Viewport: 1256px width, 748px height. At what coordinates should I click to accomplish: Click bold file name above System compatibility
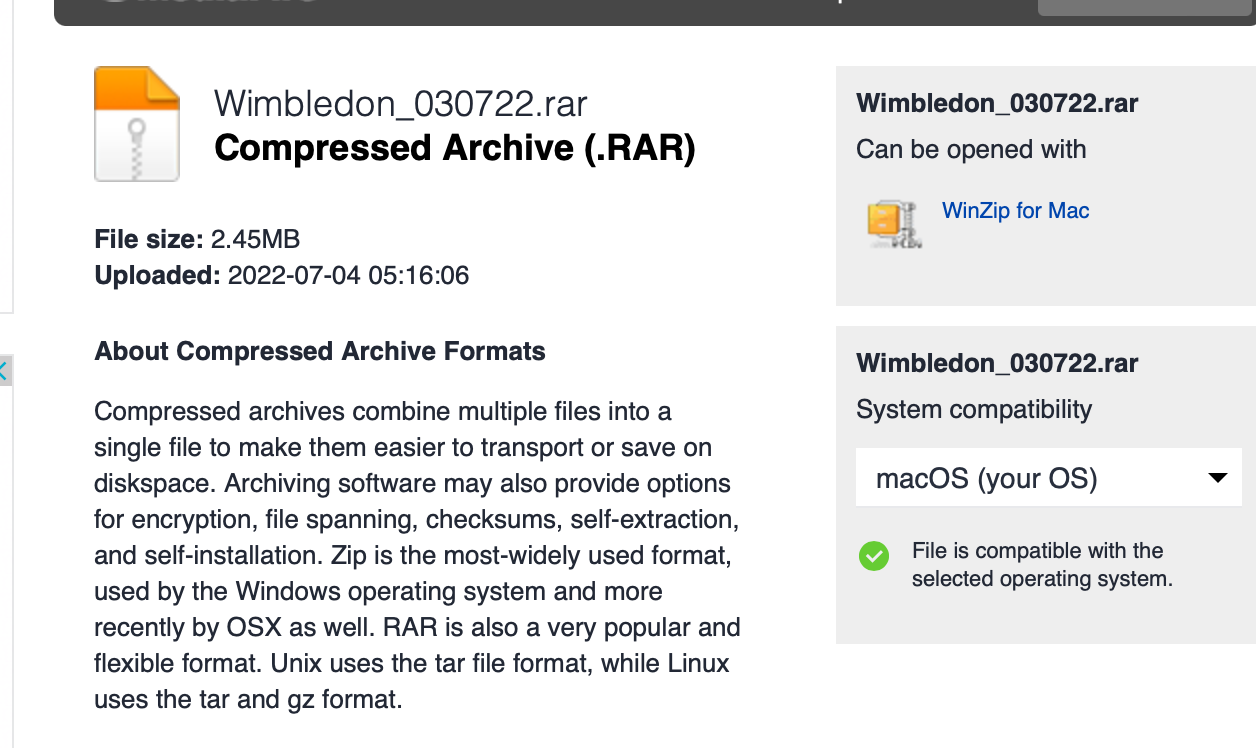point(997,362)
